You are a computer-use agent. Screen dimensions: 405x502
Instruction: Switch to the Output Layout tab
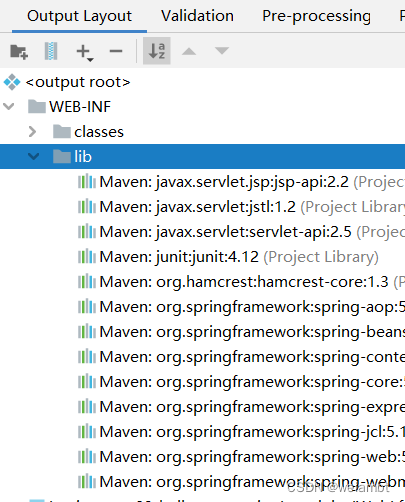point(79,16)
